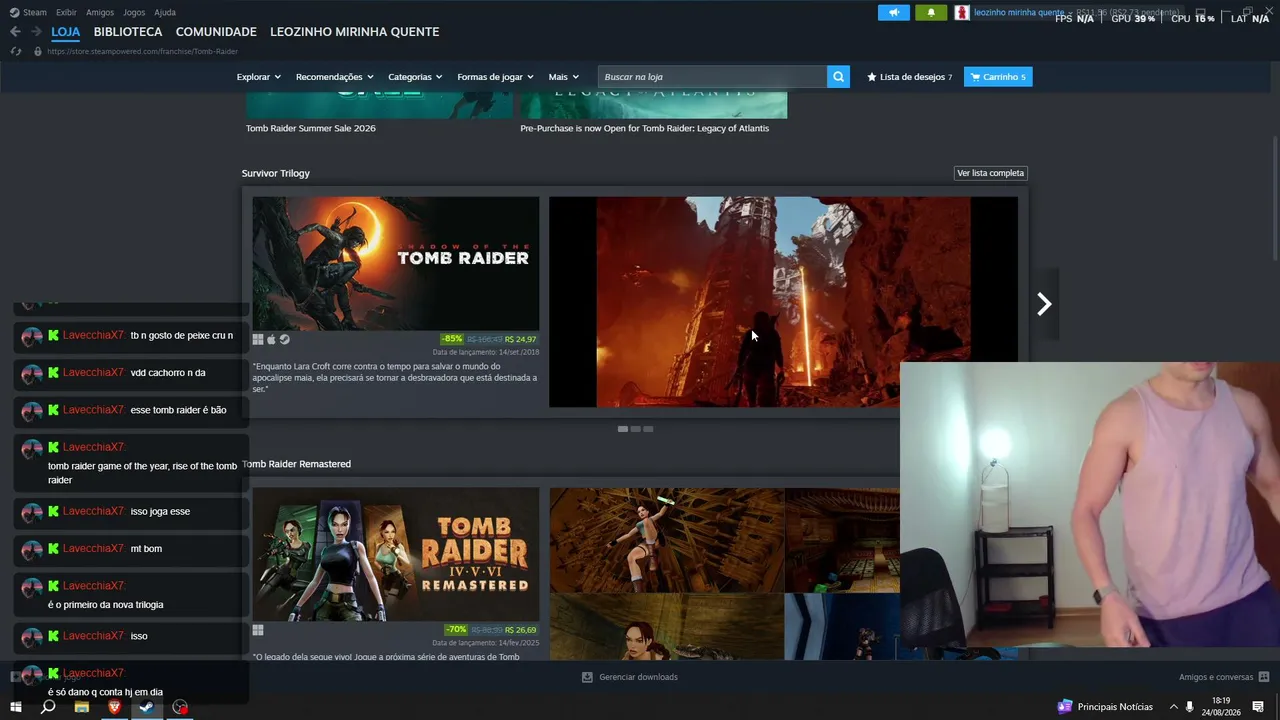Click the Steam logo in the menu bar

point(14,12)
